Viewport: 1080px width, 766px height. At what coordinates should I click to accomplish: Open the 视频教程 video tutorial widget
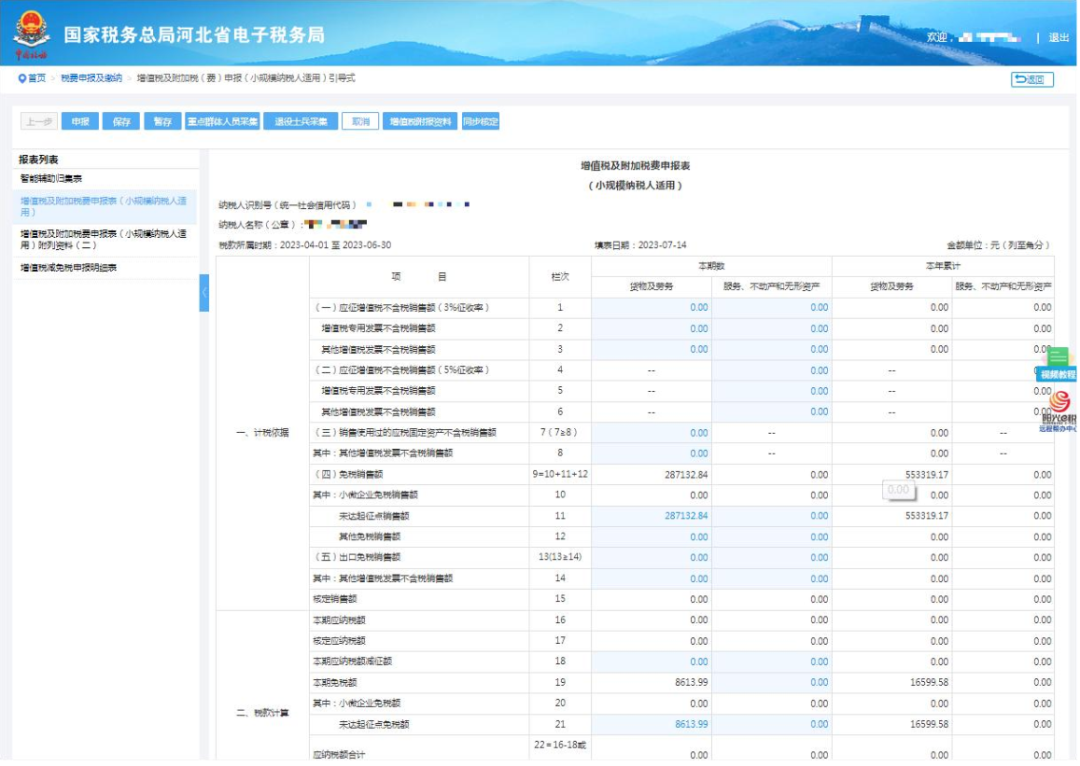(x=1059, y=366)
